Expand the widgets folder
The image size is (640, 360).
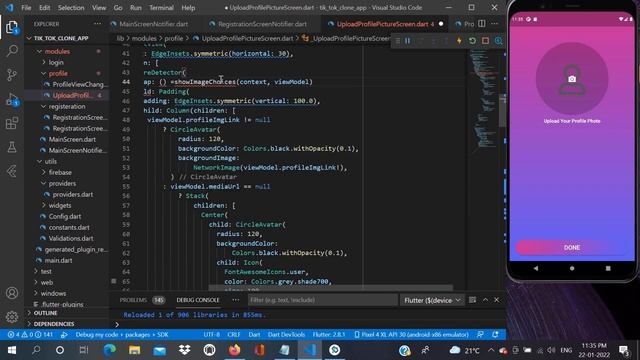click(60, 206)
